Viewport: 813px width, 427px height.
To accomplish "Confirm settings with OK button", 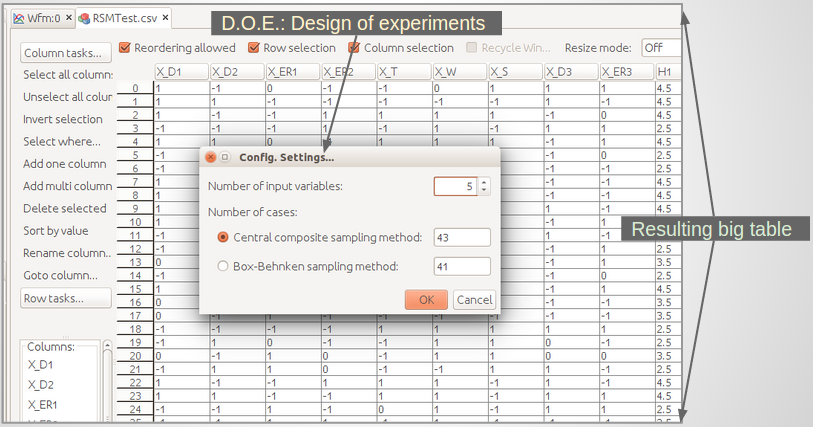I will tap(426, 299).
